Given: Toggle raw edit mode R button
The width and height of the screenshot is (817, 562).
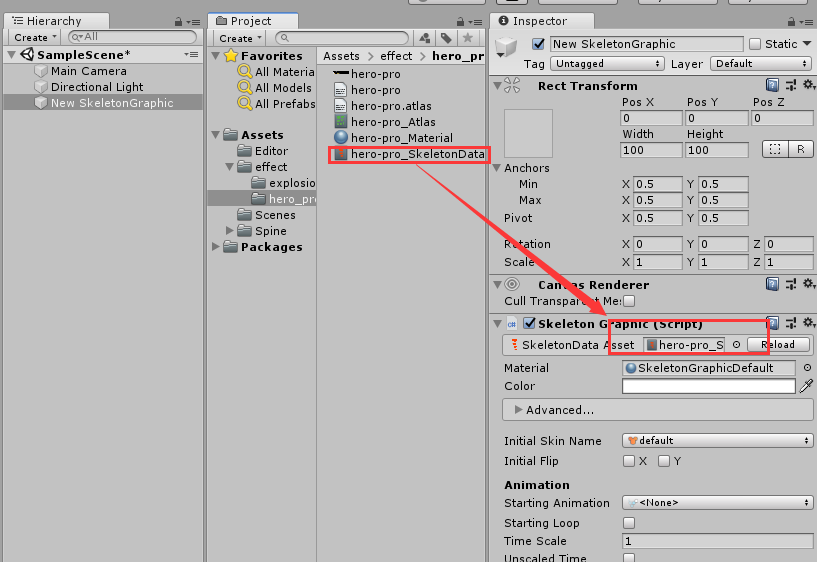Looking at the screenshot, I should [800, 149].
